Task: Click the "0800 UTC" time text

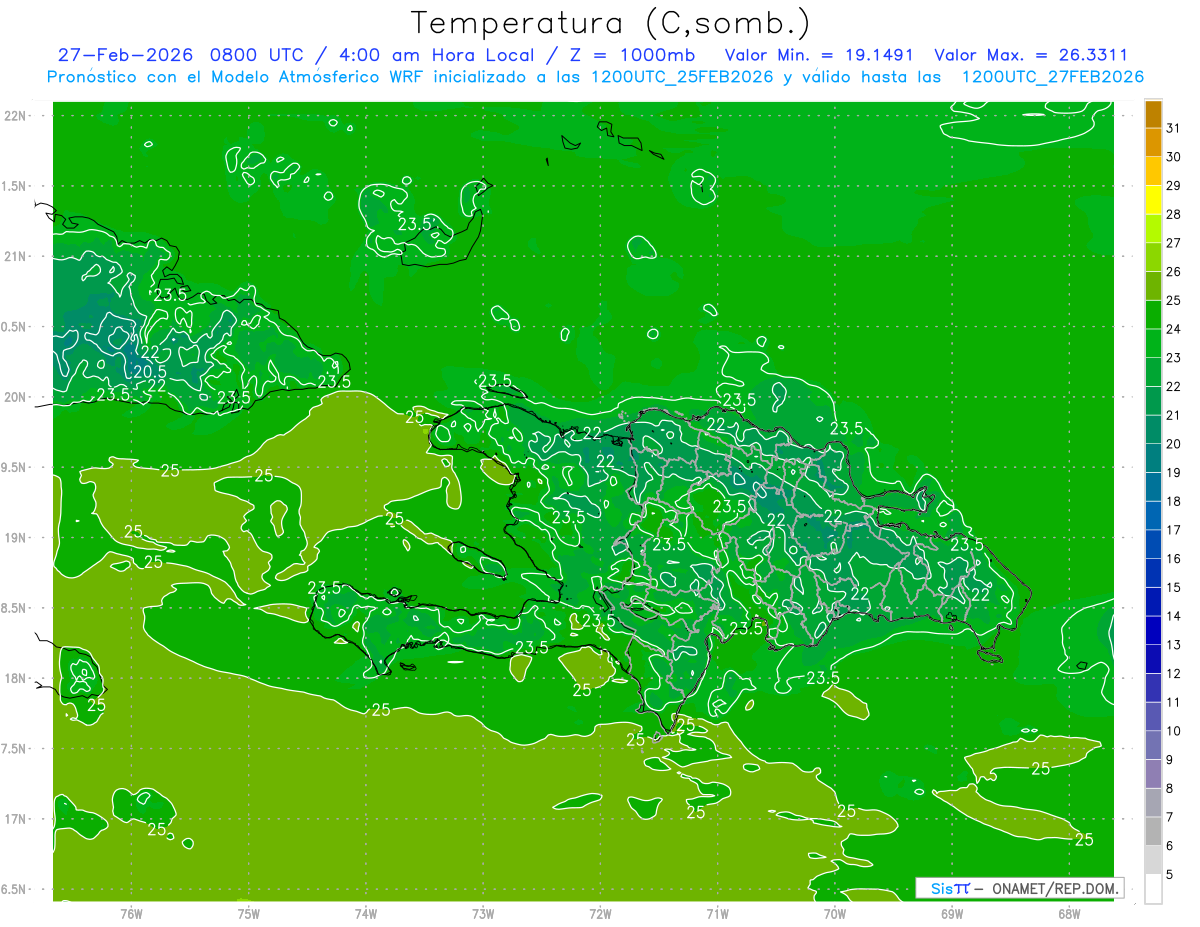Action: pyautogui.click(x=256, y=55)
